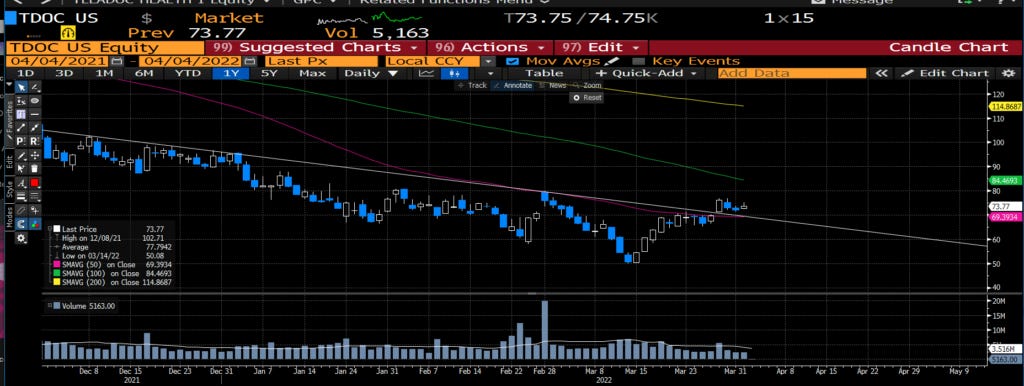Screen dimensions: 1024x386
Task: Open the line thickness style option
Action: (21, 196)
